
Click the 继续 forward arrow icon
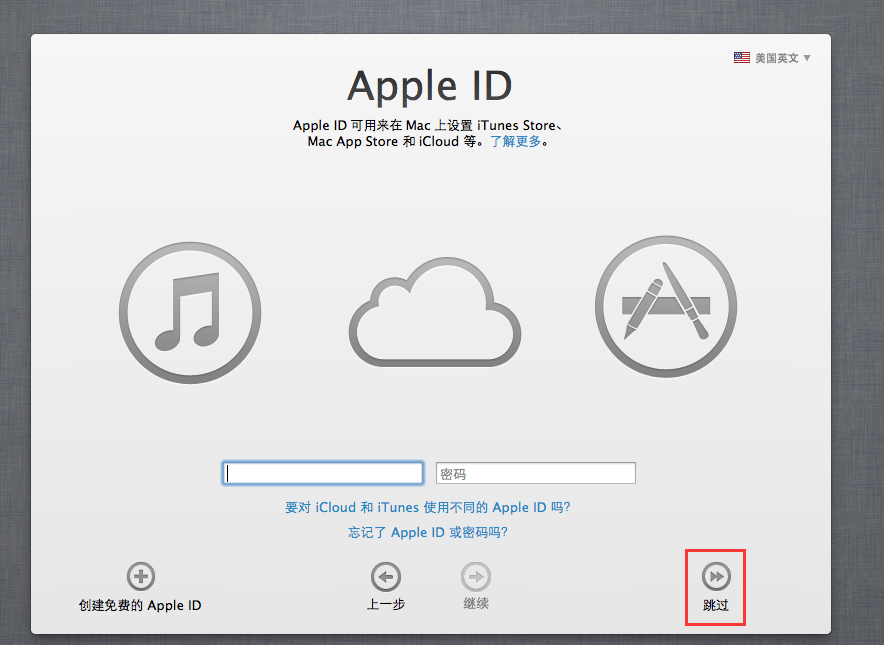click(x=476, y=577)
